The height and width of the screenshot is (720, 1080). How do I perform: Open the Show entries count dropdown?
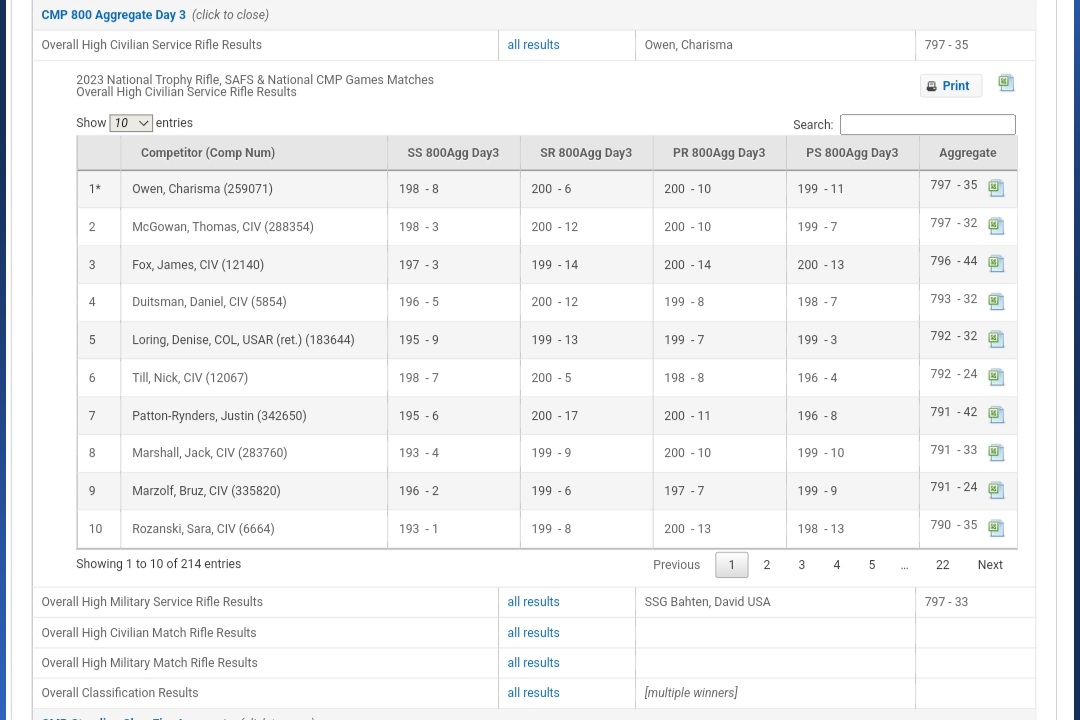pyautogui.click(x=131, y=123)
